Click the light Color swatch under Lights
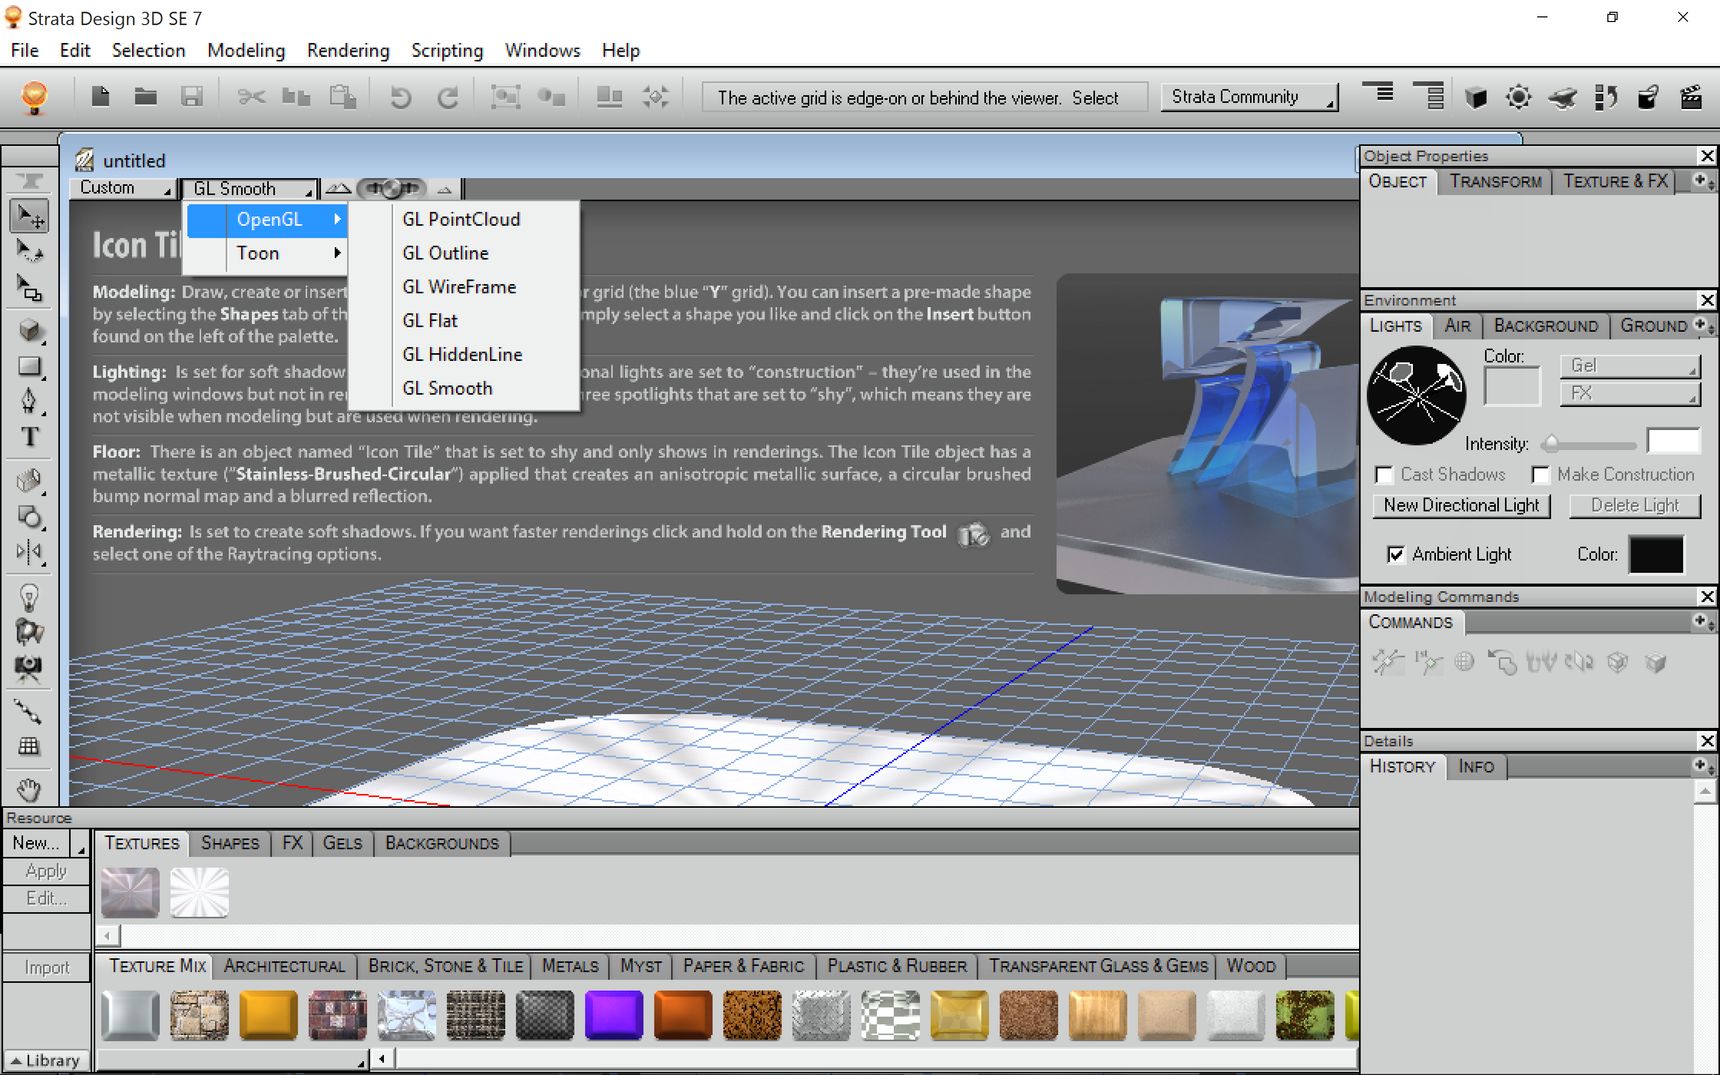This screenshot has width=1720, height=1075. 1511,387
